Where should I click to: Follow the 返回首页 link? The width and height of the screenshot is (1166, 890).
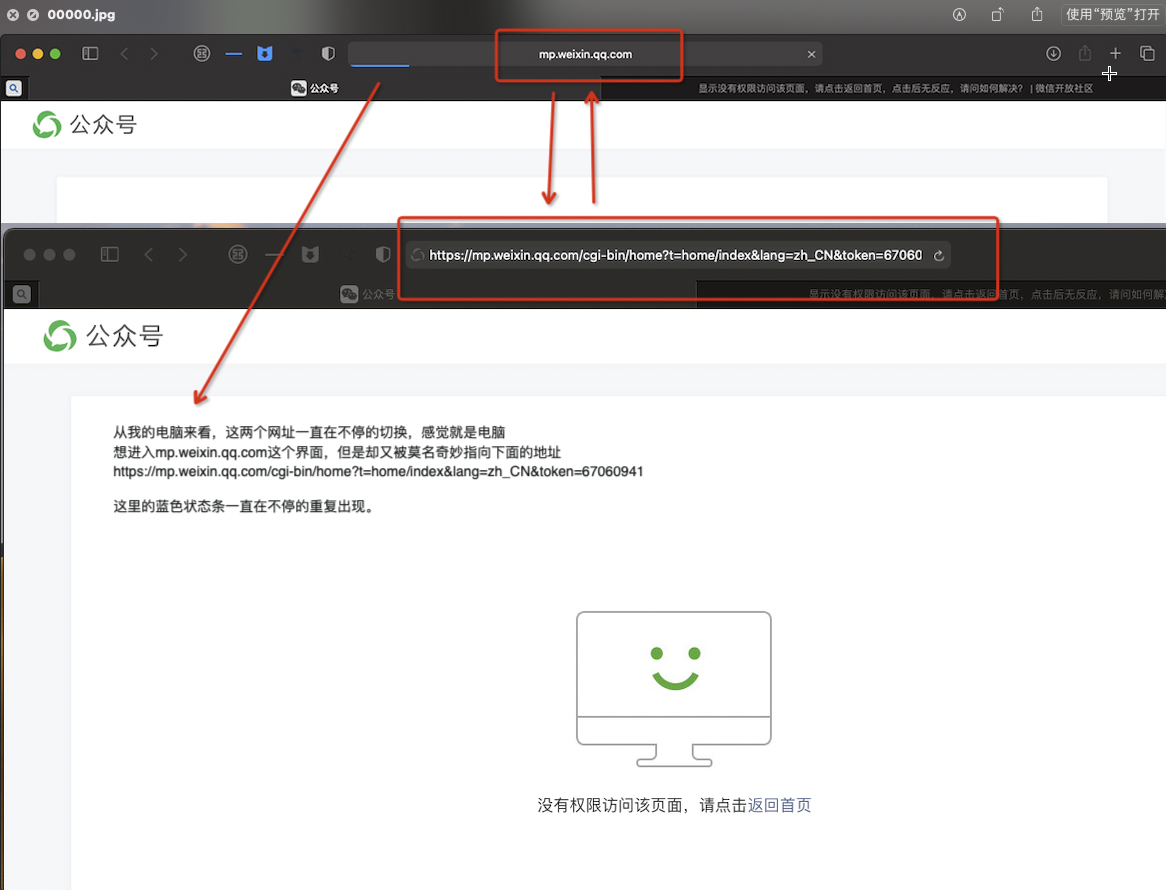779,805
